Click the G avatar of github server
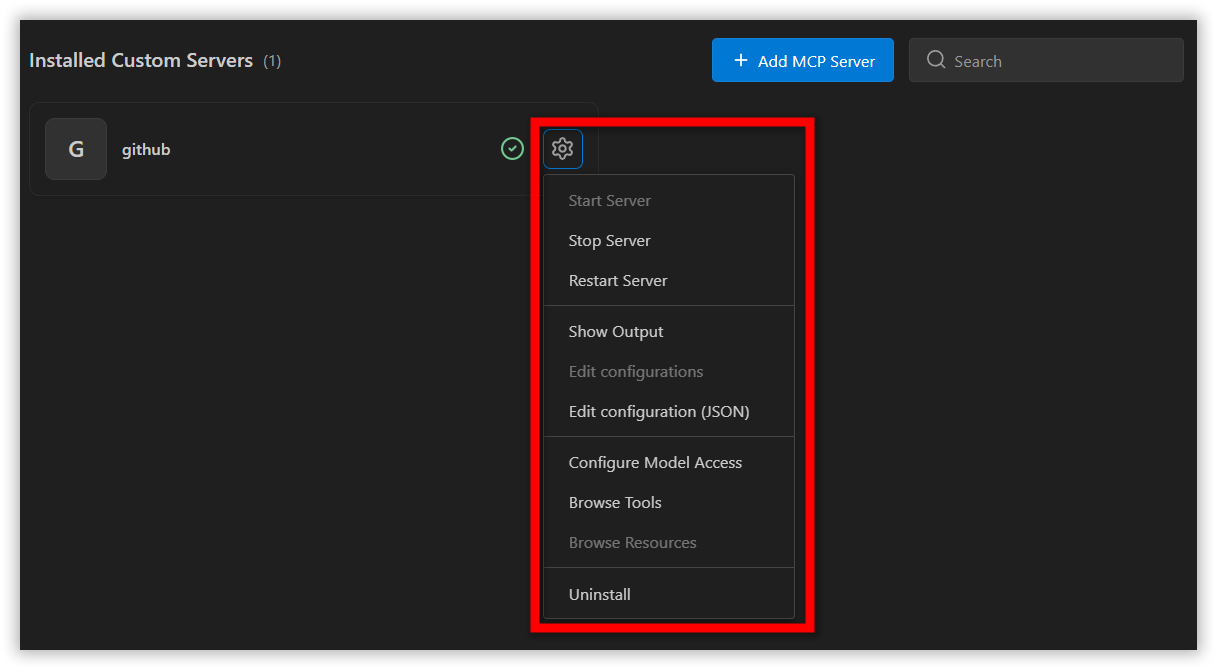This screenshot has height=670, width=1217. tap(76, 149)
